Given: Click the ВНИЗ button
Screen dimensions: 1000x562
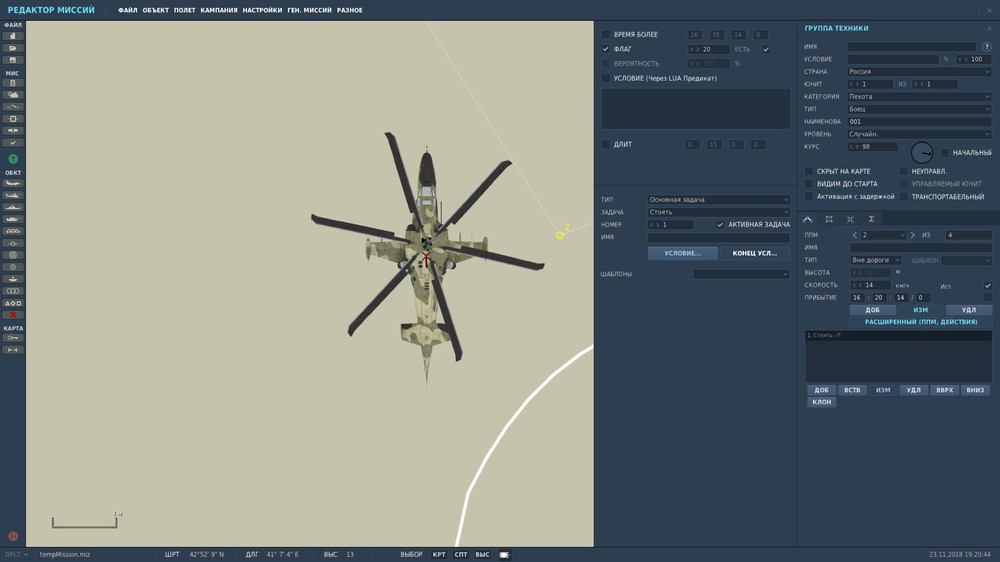Looking at the screenshot, I should (x=975, y=390).
